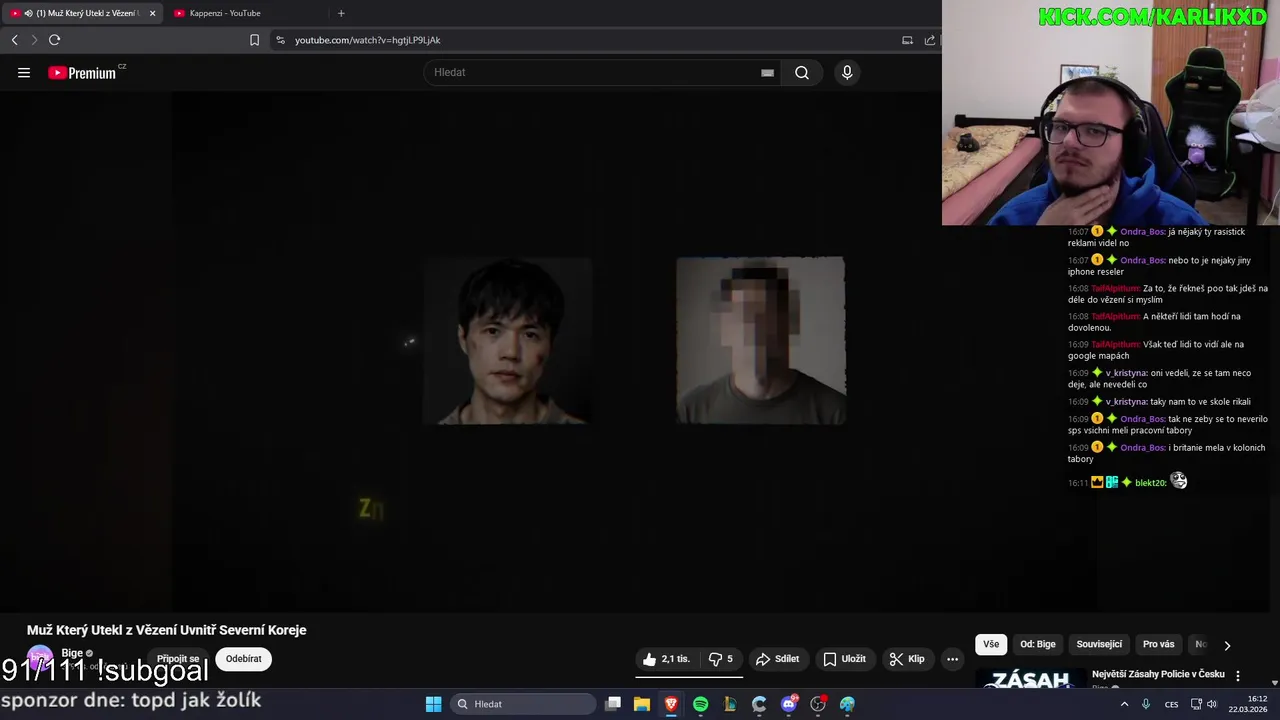This screenshot has height=720, width=1280.
Task: Open League of Legends taskbar icon
Action: tap(730, 704)
